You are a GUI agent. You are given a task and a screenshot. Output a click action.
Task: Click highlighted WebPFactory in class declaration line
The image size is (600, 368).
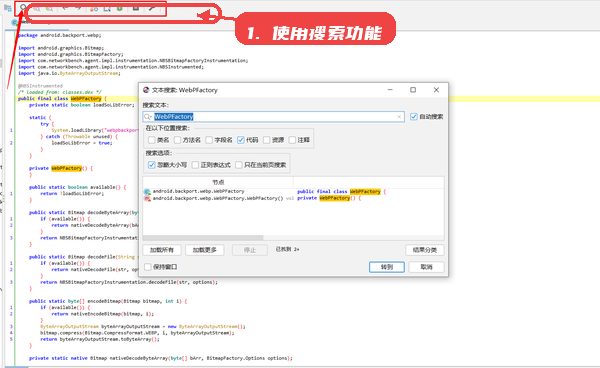point(86,99)
